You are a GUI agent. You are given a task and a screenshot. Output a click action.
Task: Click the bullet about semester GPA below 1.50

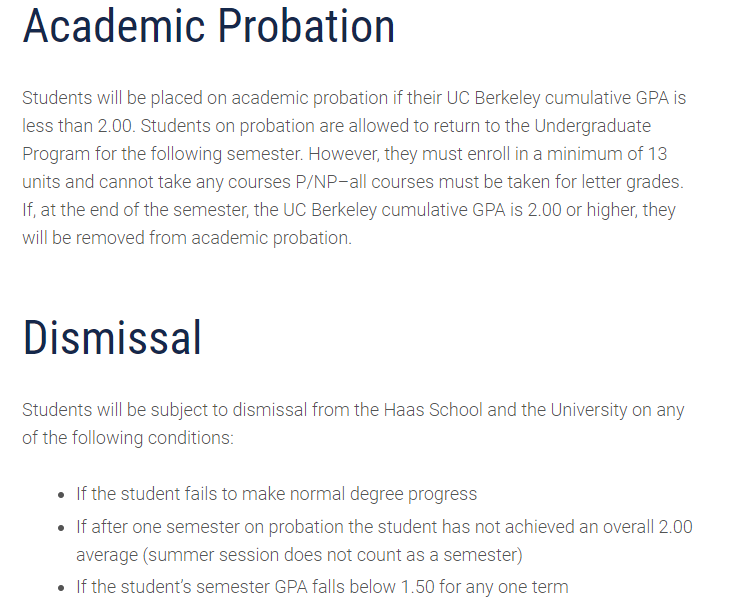click(322, 587)
